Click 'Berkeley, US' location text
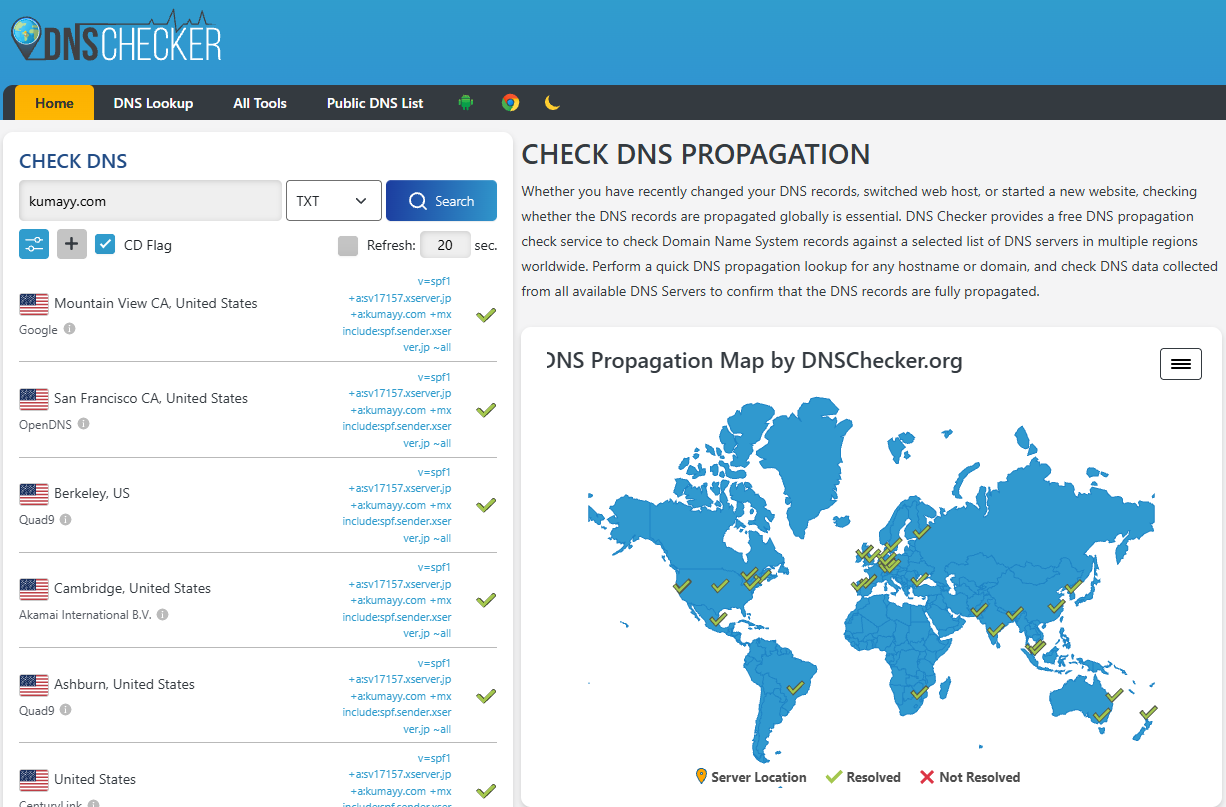 click(92, 493)
